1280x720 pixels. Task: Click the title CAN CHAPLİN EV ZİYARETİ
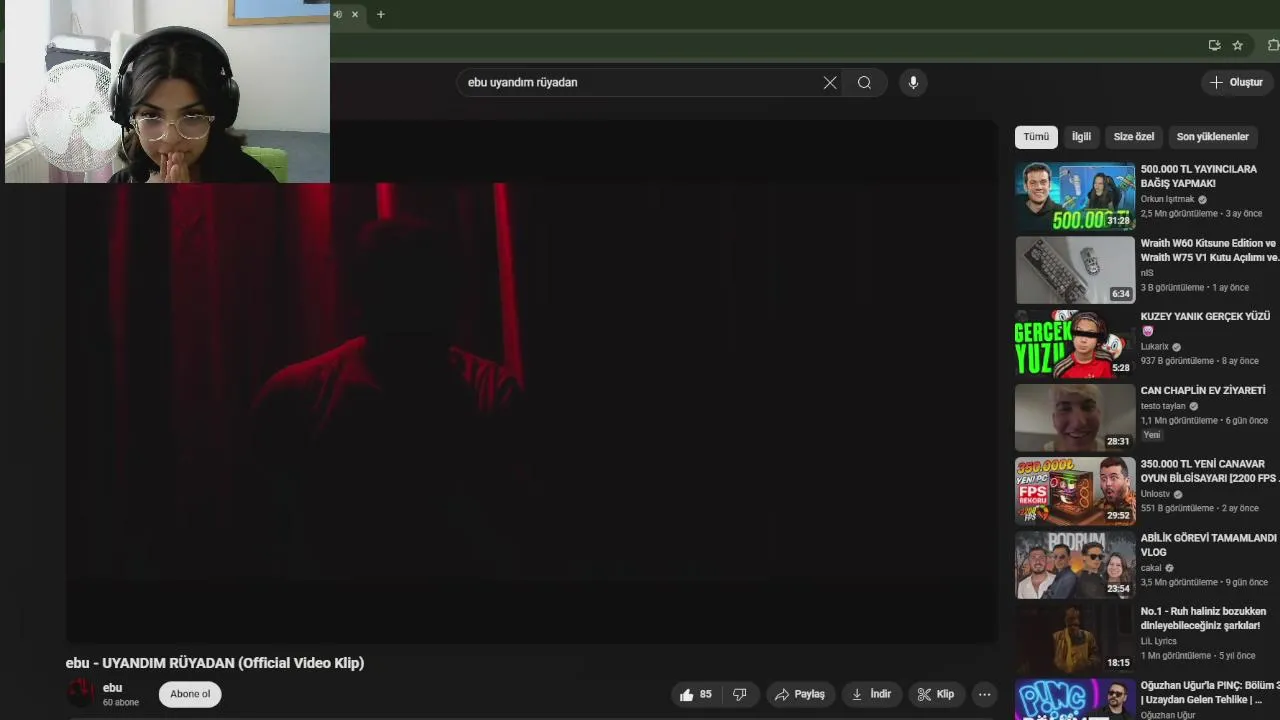coord(1203,390)
